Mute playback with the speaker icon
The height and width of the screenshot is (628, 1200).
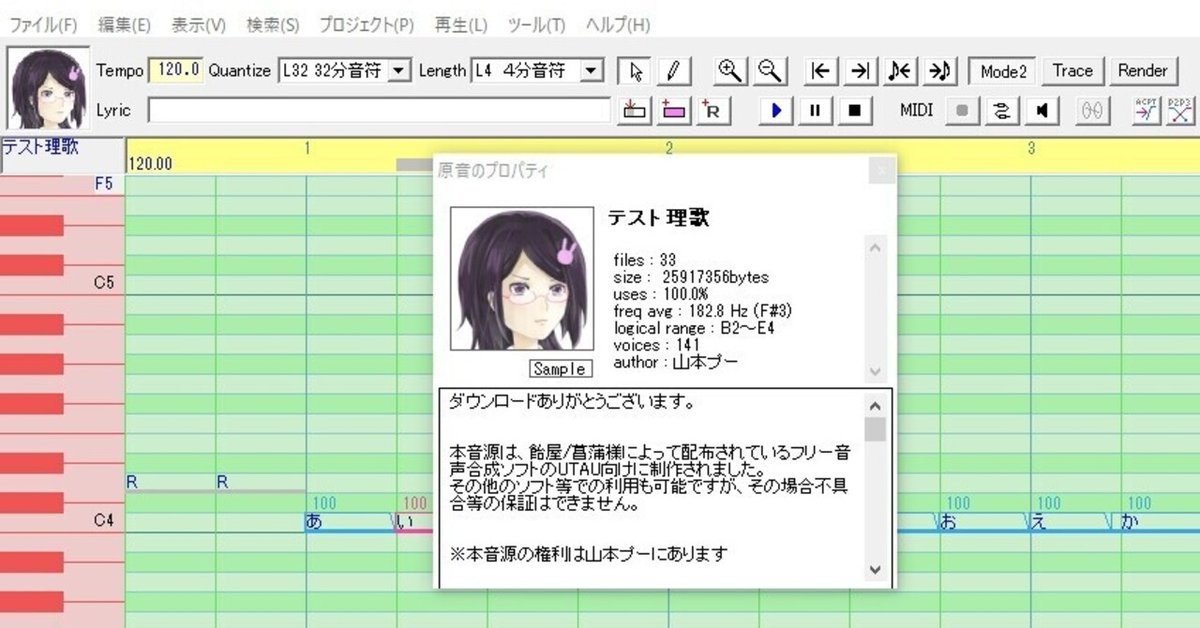1040,111
